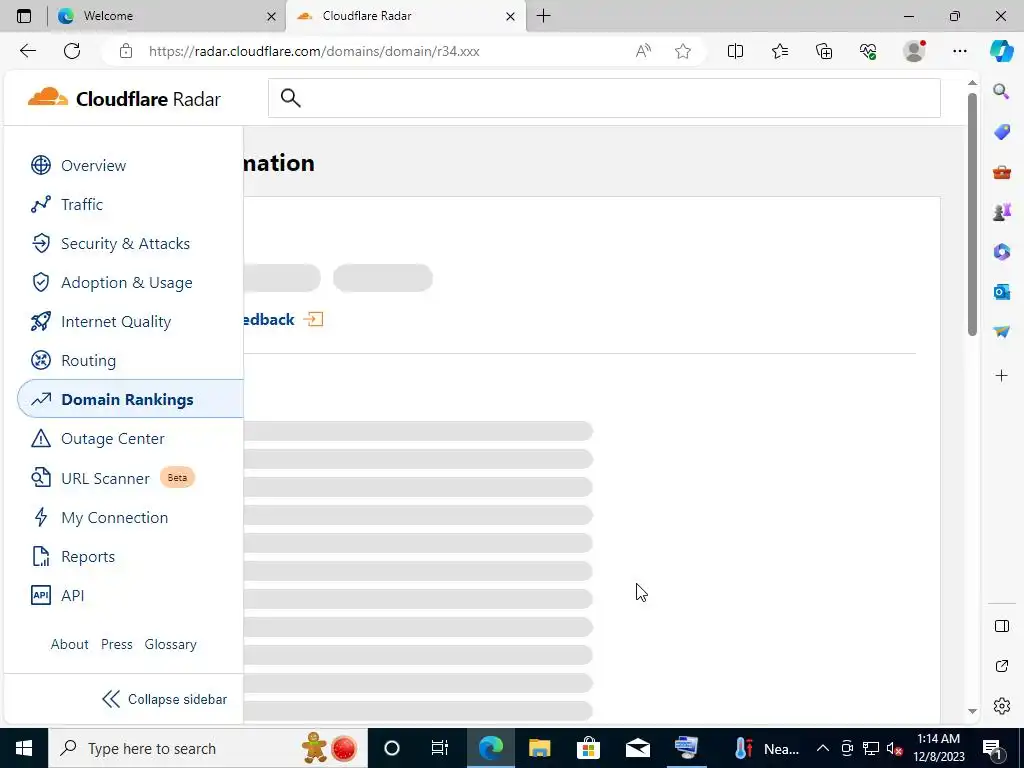
Task: Toggle read aloud in address bar
Action: click(643, 51)
